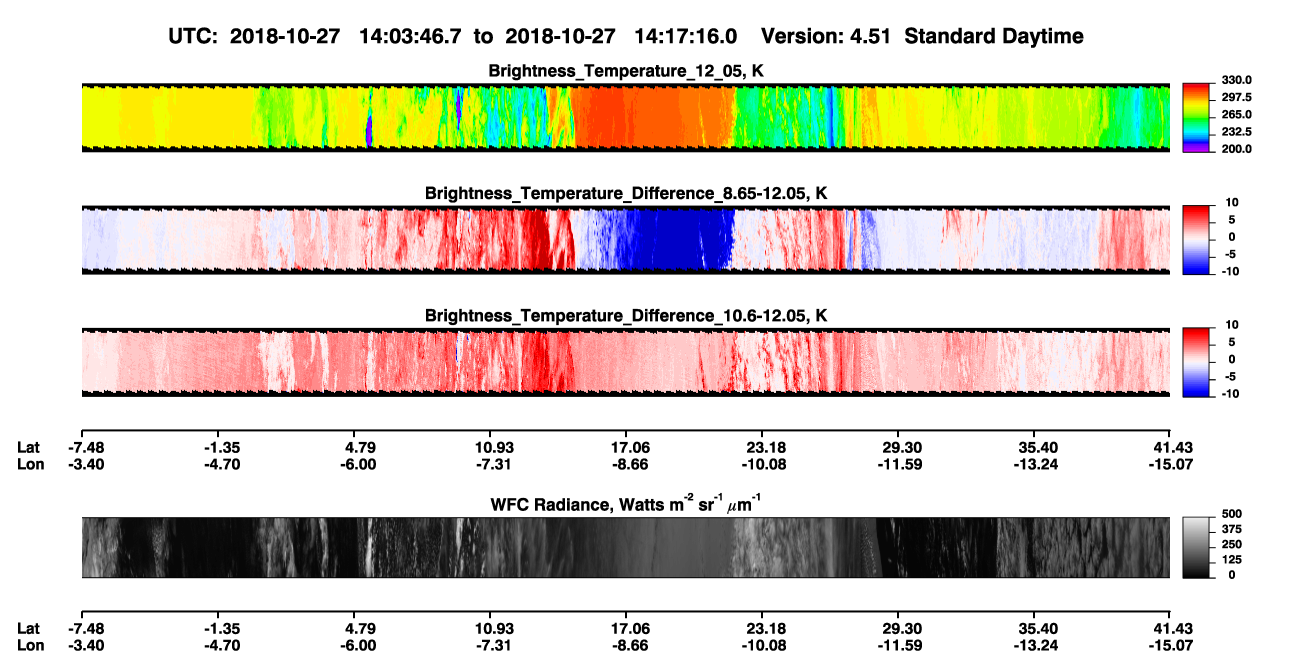Screen dimensions: 1300x667
Task: Click latitude 23.18 under the WFC Radiance panel
Action: [763, 628]
